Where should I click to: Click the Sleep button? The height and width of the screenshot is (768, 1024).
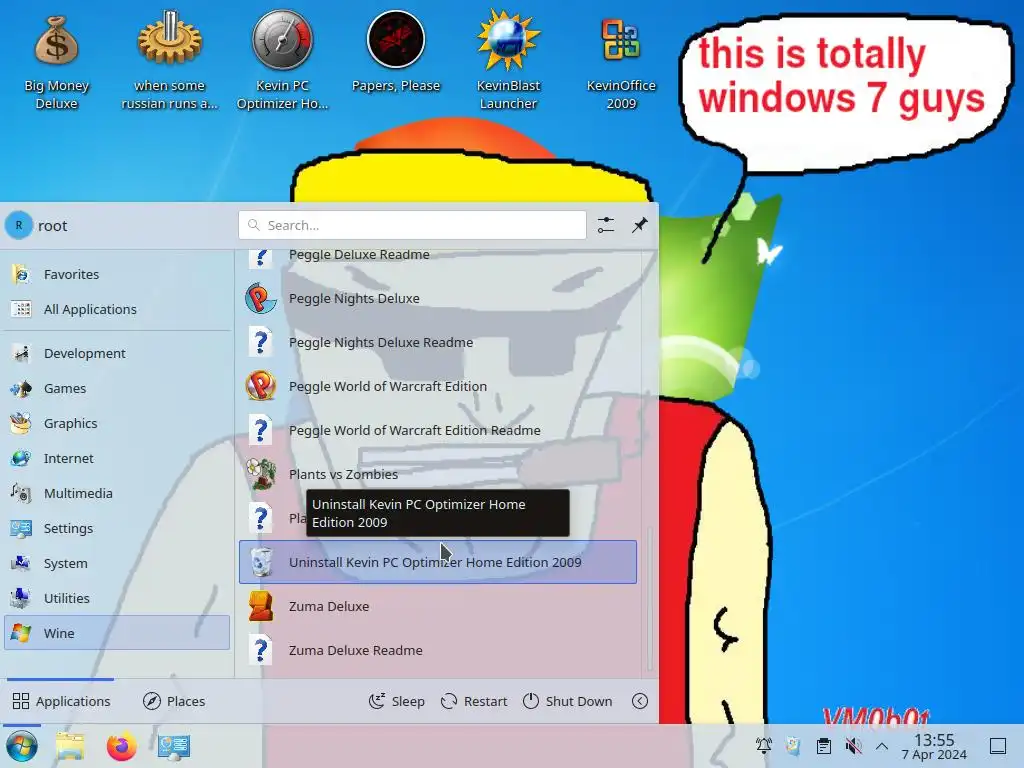pos(396,701)
